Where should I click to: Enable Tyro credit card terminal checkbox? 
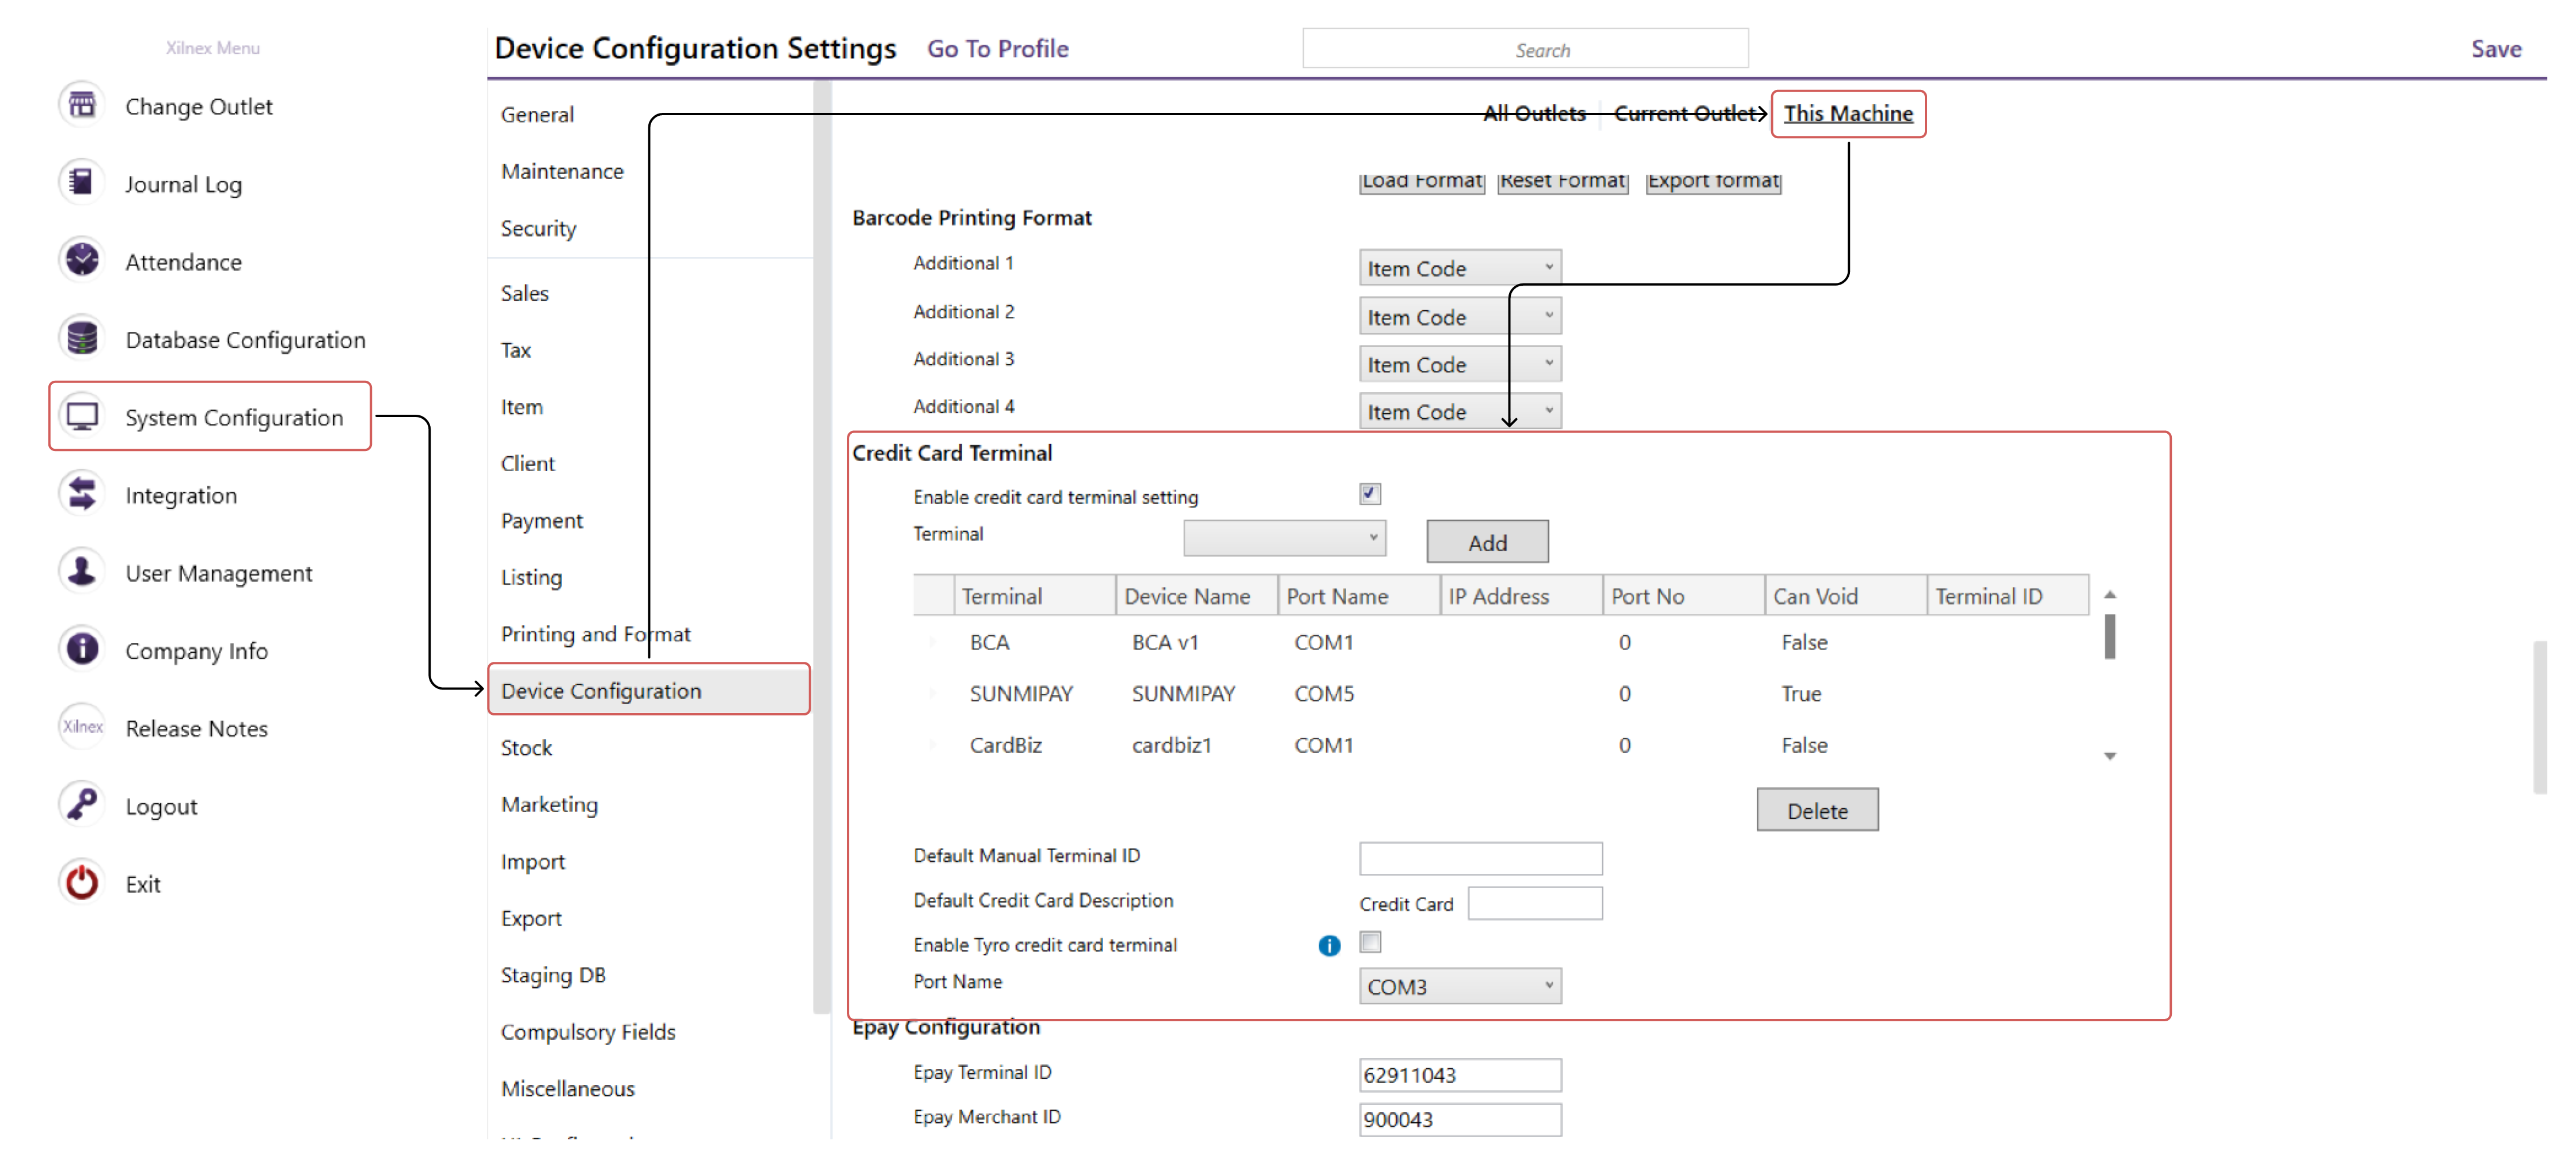click(1370, 942)
